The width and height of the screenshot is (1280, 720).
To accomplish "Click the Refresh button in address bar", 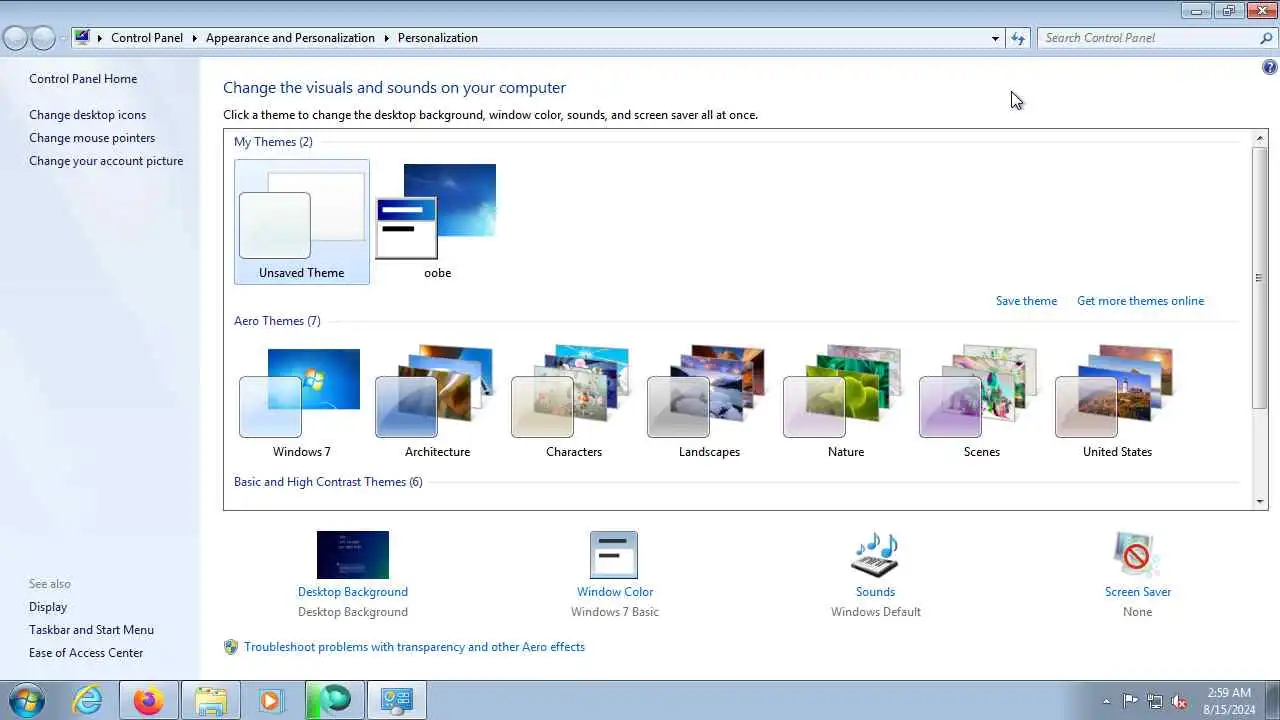I will click(x=1018, y=38).
